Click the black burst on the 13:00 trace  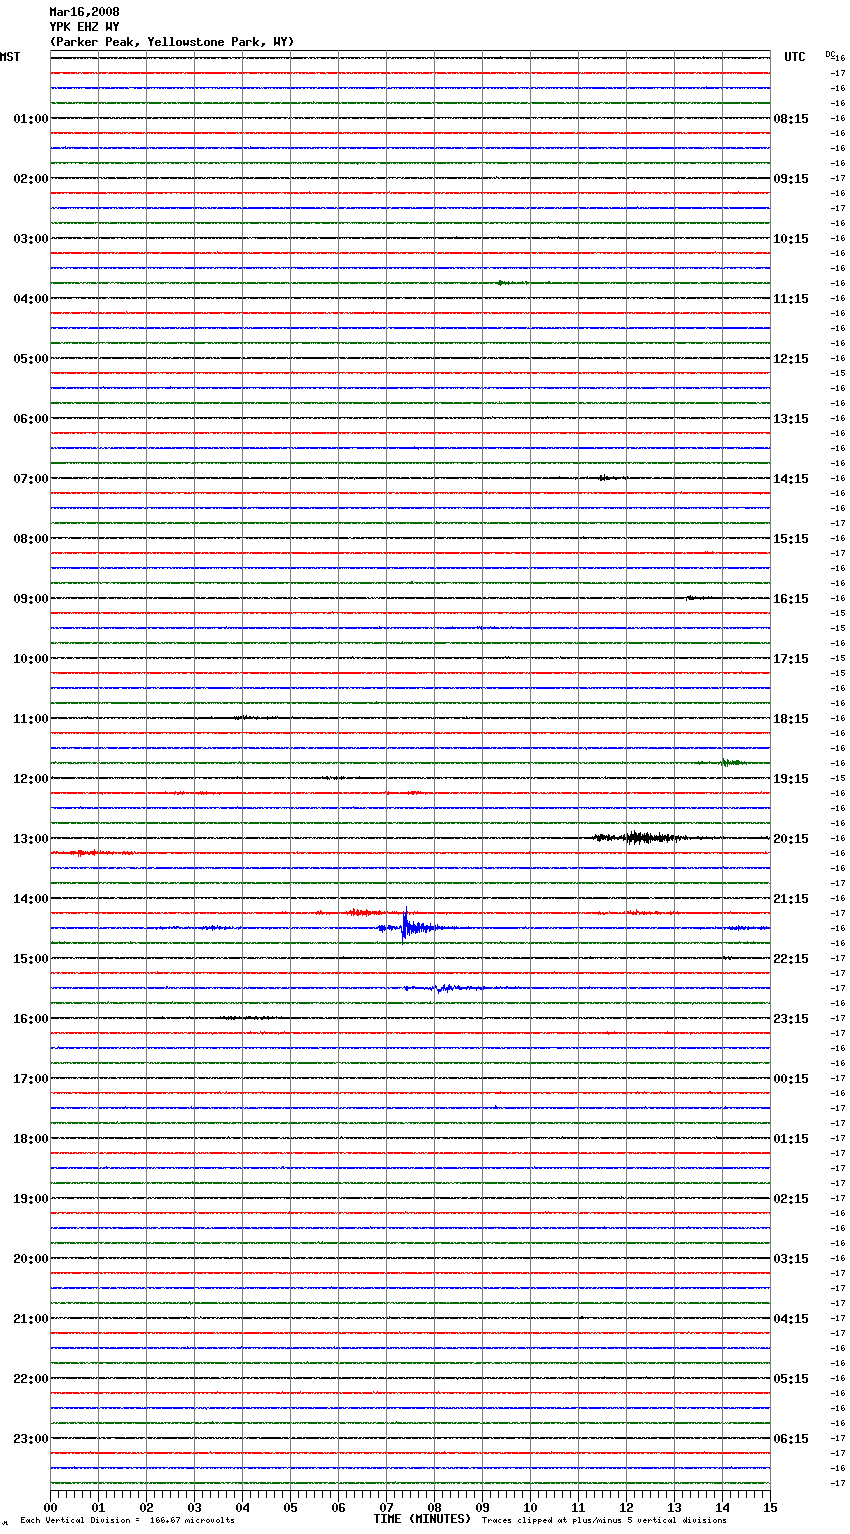pos(638,838)
